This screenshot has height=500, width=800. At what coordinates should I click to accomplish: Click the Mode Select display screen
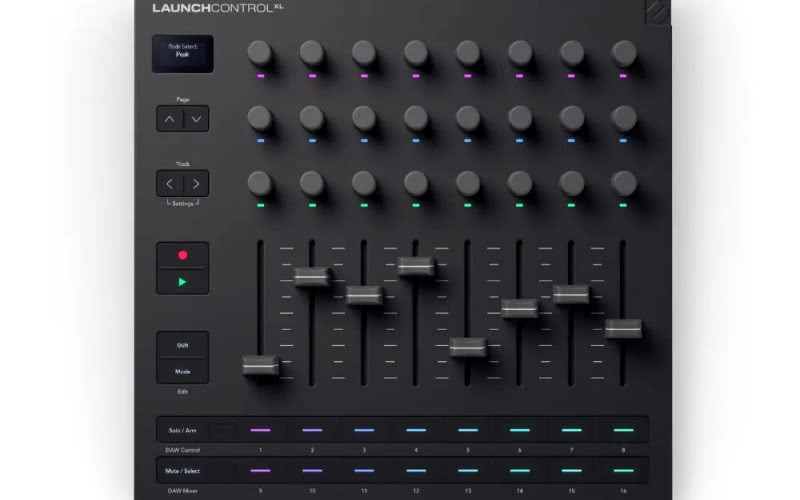[183, 54]
